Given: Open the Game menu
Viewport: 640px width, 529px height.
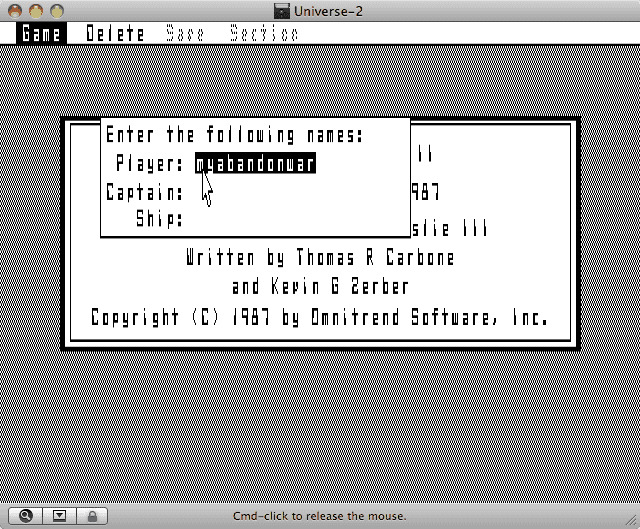Looking at the screenshot, I should click(x=41, y=33).
